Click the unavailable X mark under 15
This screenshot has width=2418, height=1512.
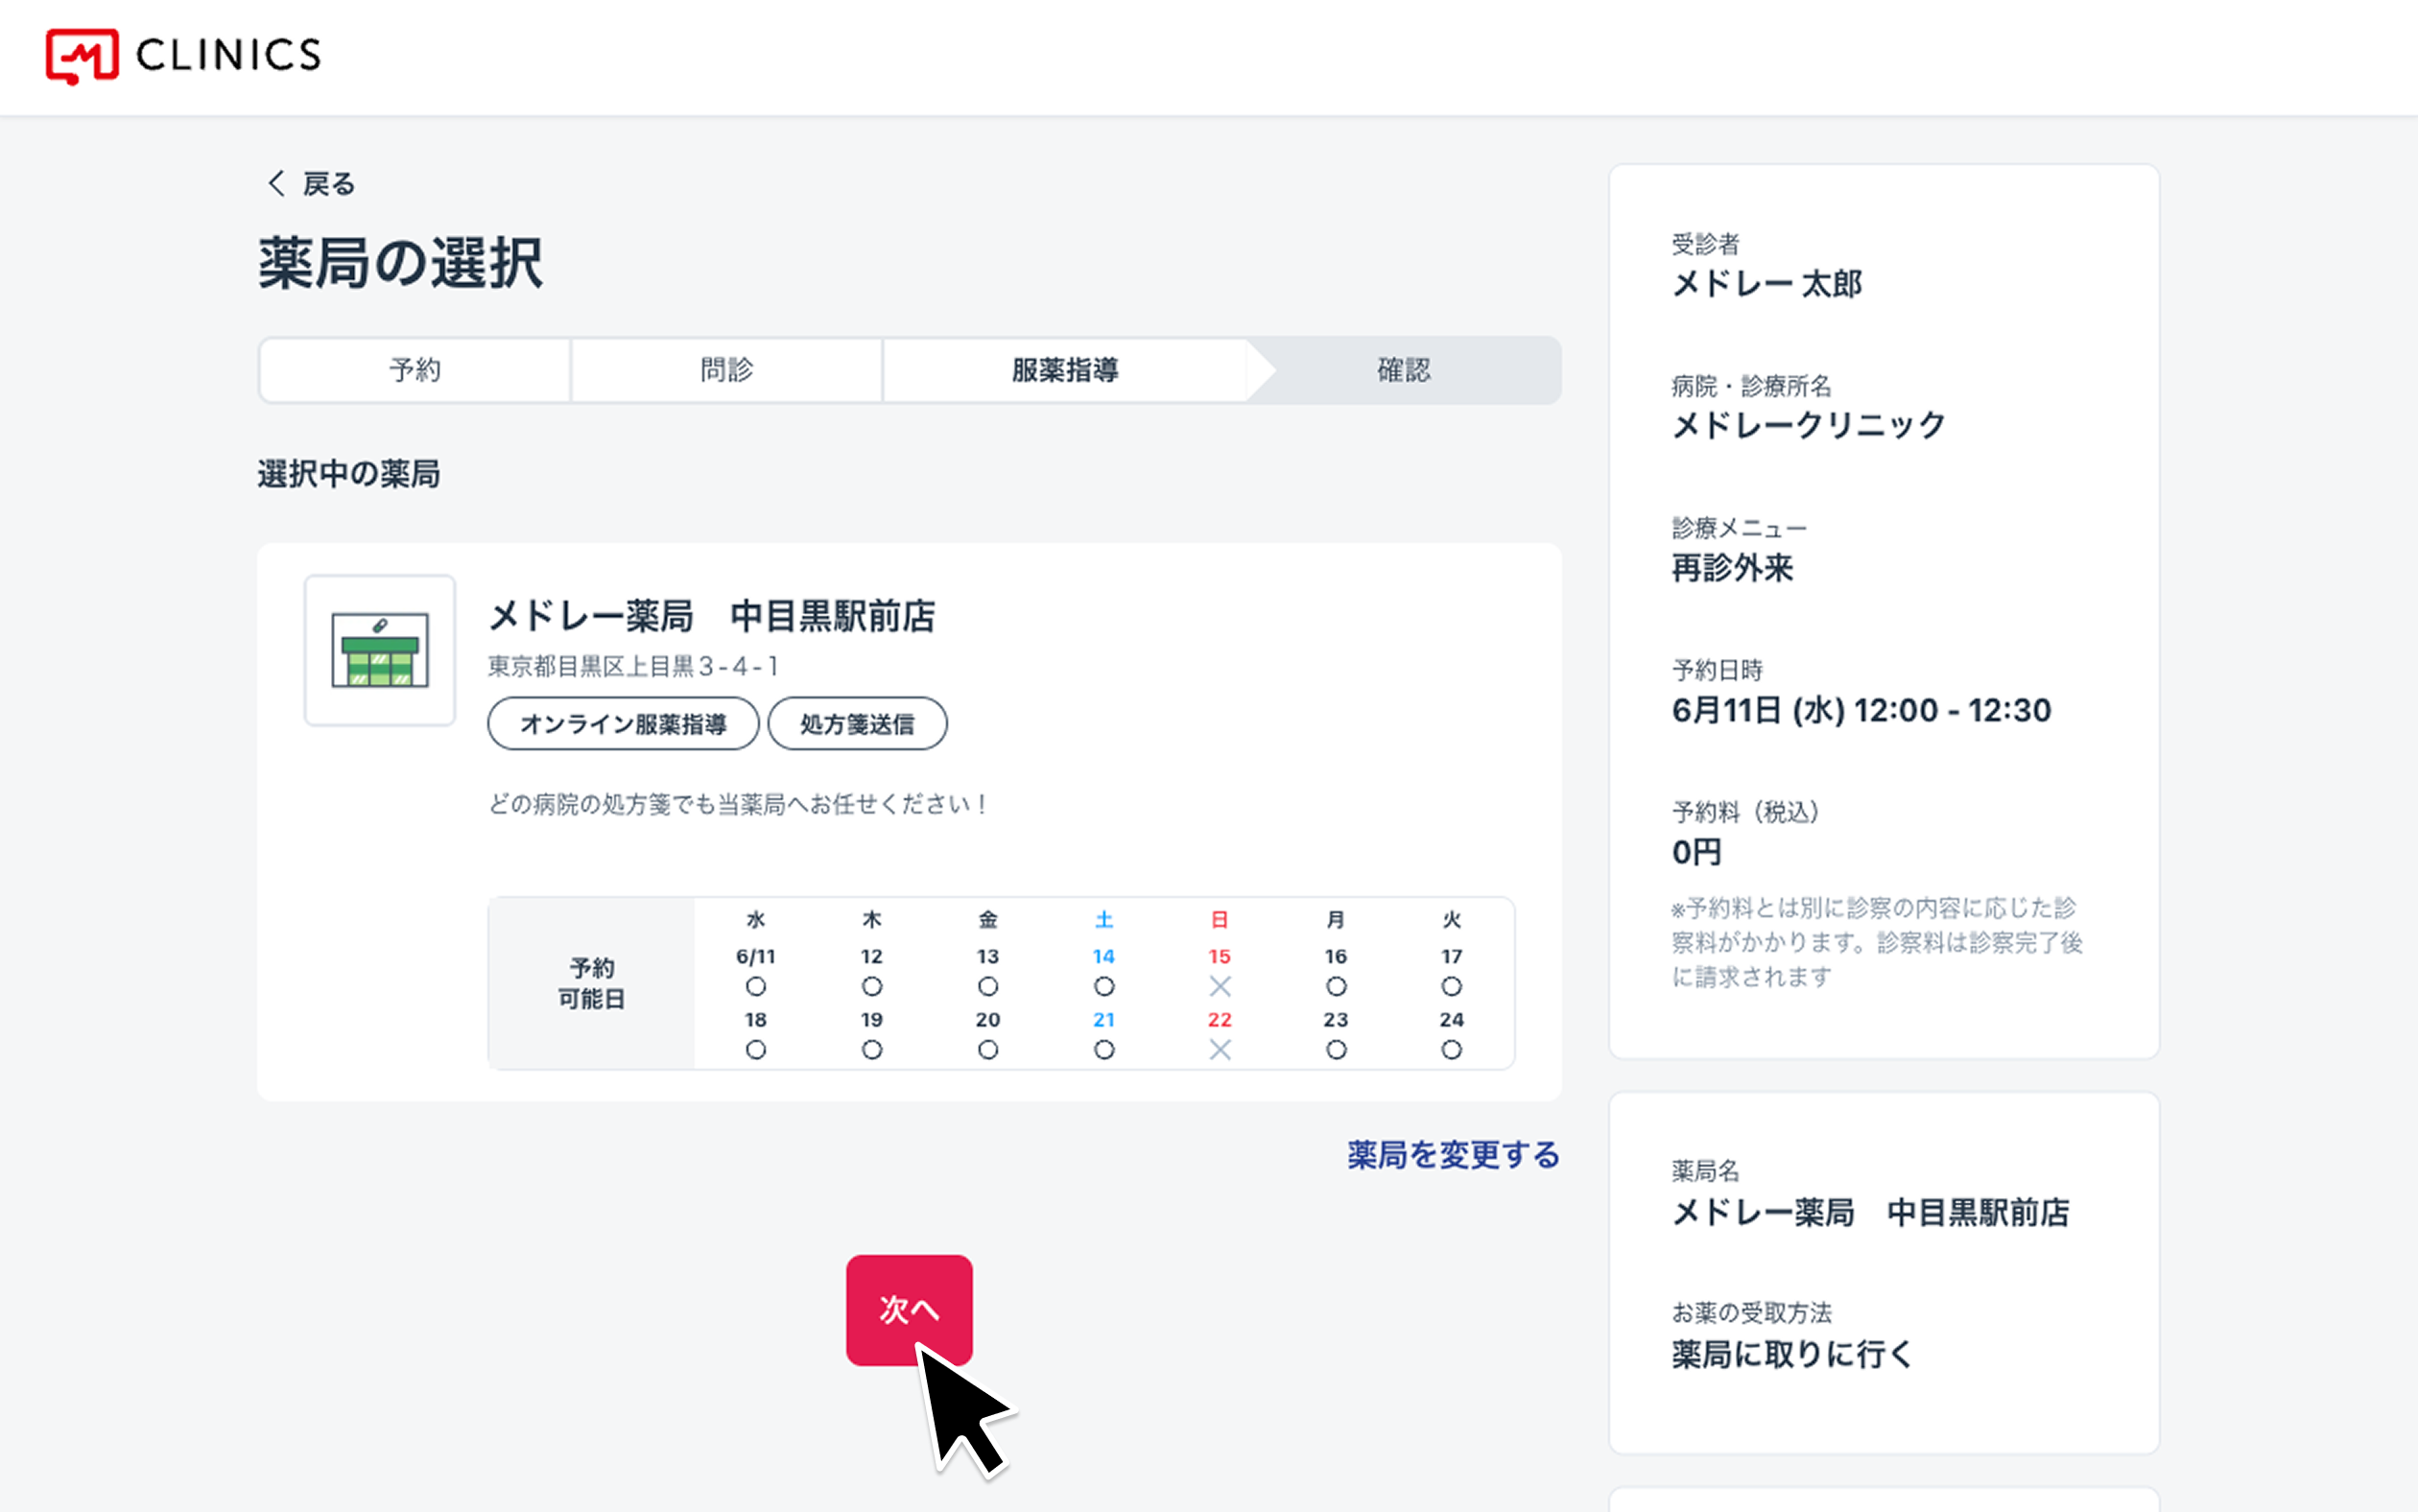[1219, 987]
